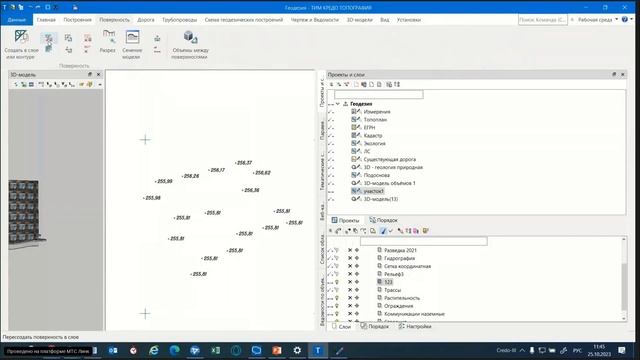The height and width of the screenshot is (360, 640).
Task: Pin the 3D-модель panel
Action: (x=90, y=74)
